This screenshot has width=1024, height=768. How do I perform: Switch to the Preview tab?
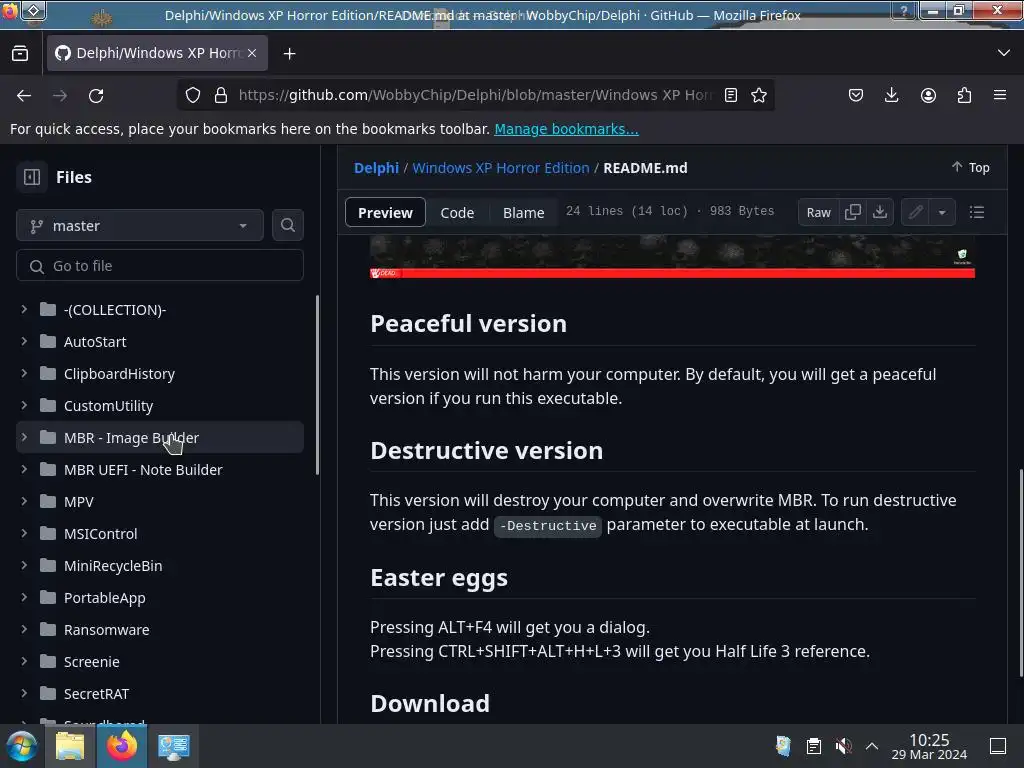(x=385, y=212)
